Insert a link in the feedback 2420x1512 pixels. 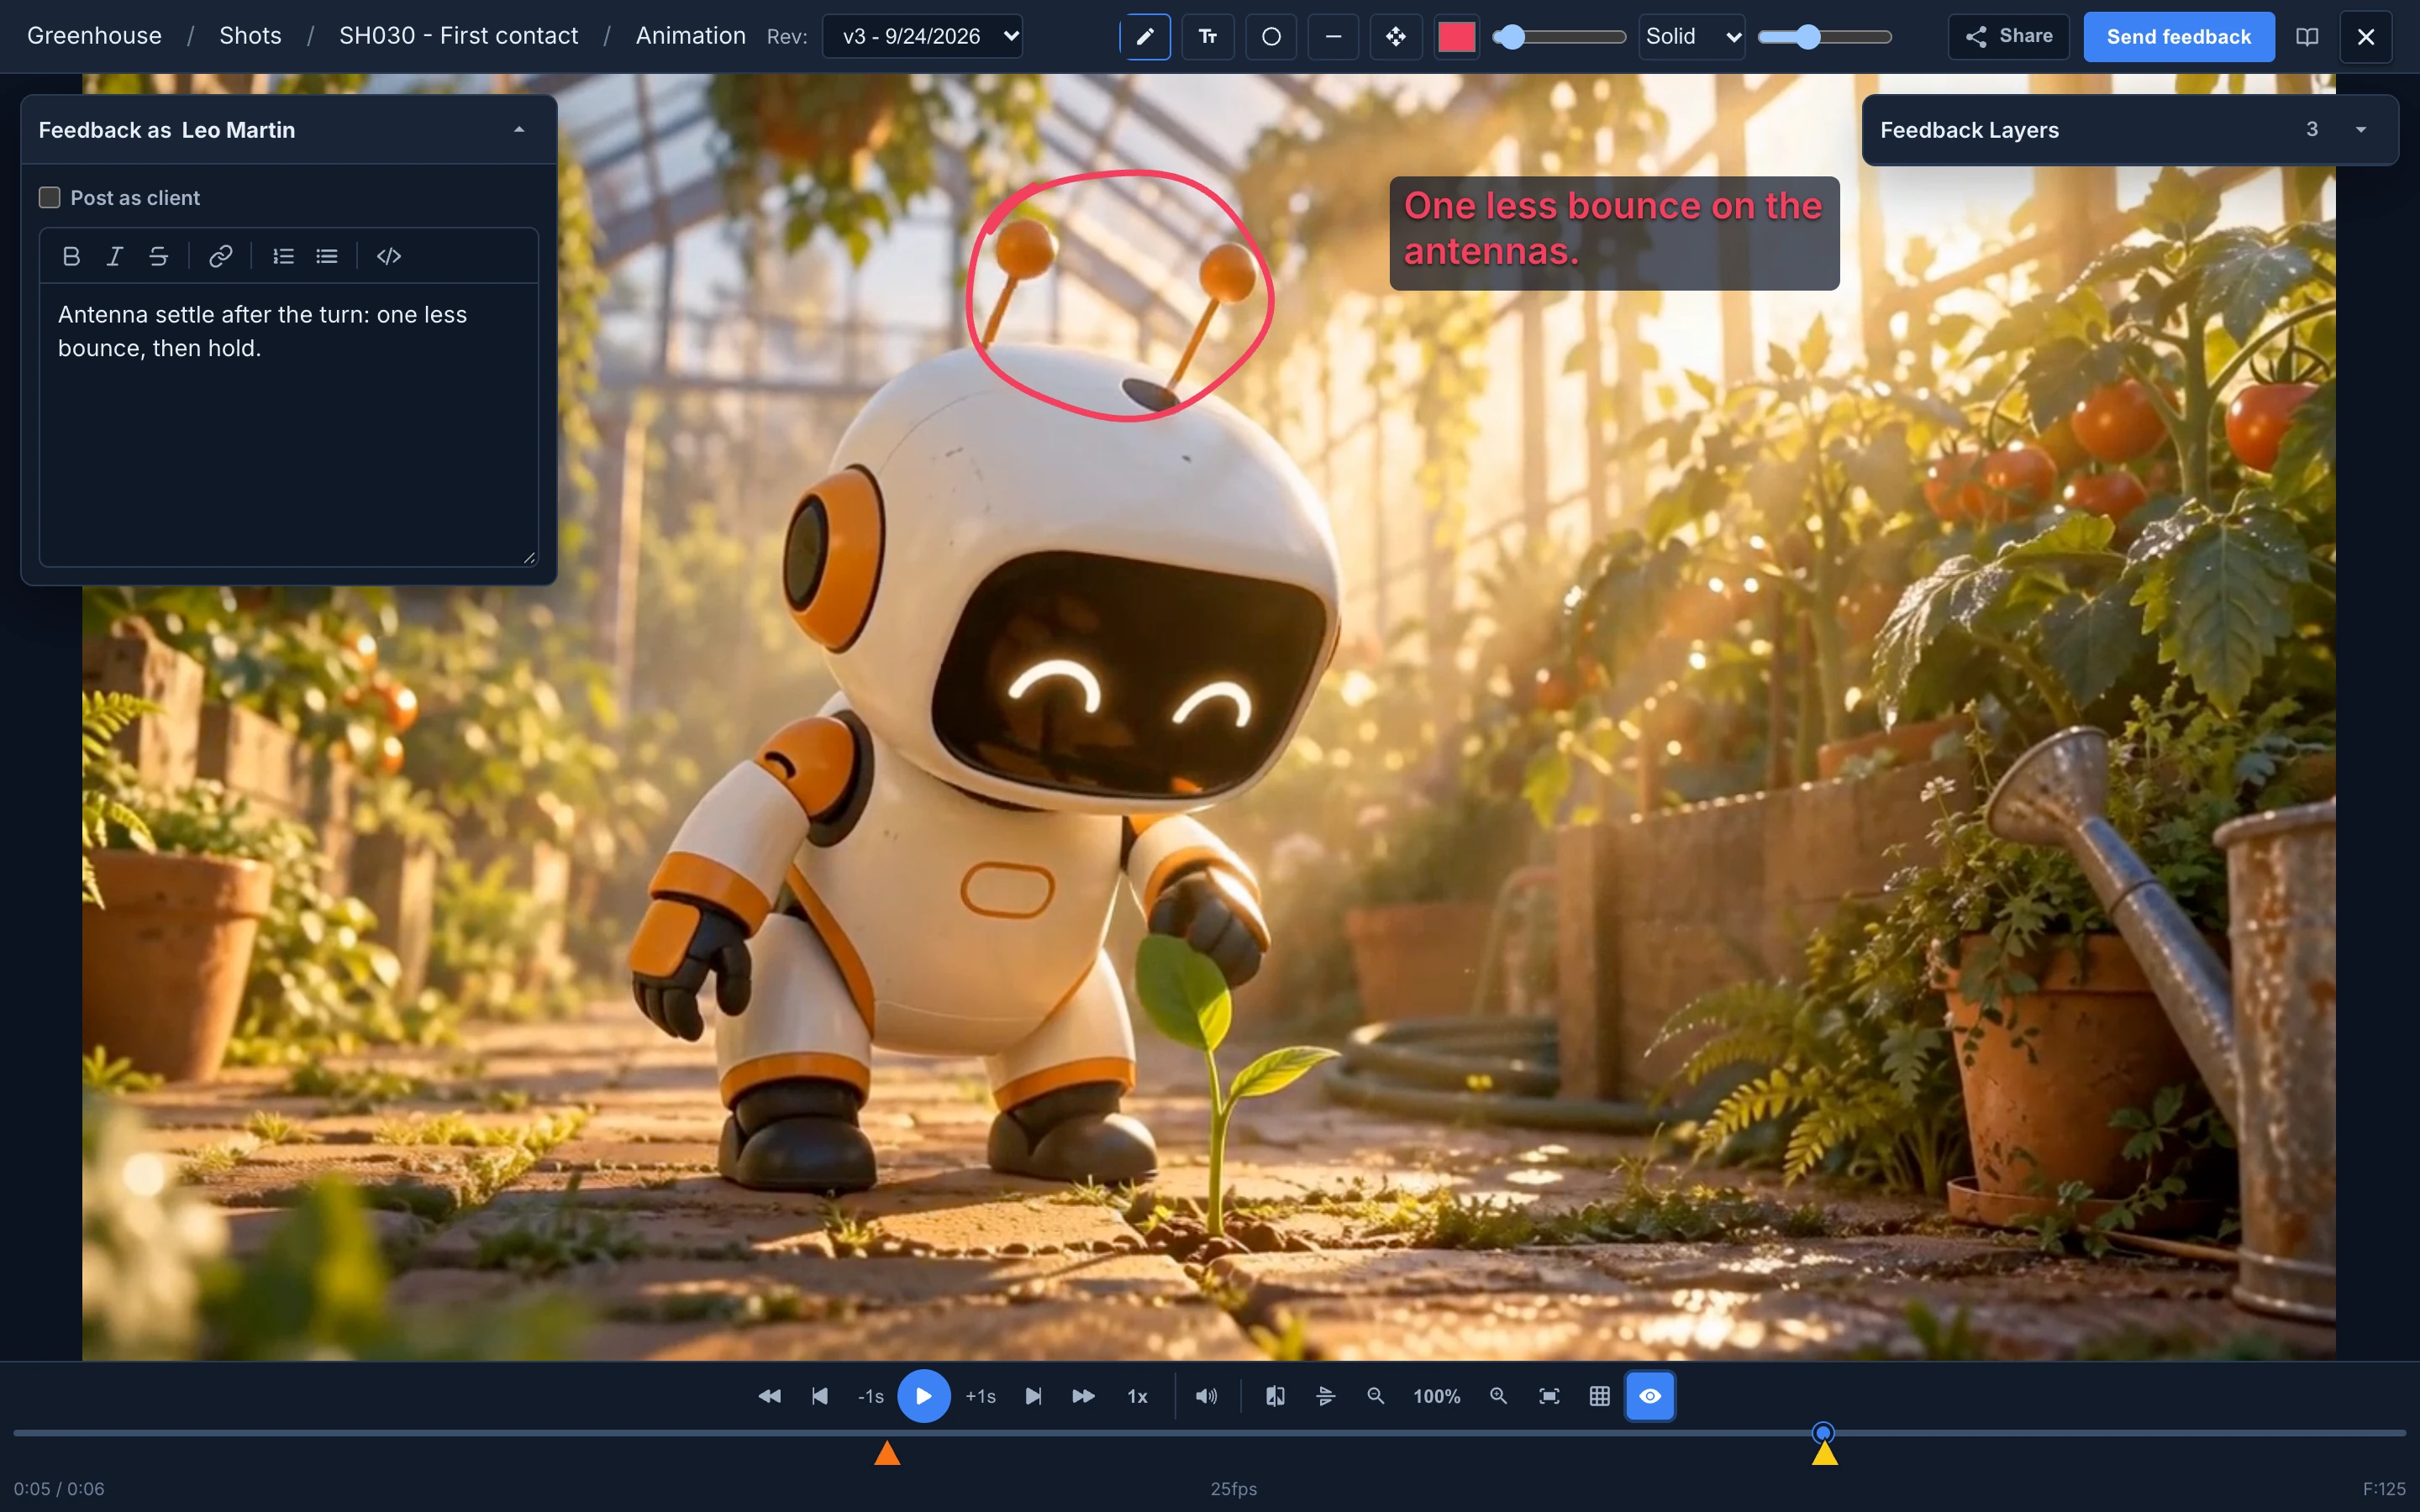(221, 256)
